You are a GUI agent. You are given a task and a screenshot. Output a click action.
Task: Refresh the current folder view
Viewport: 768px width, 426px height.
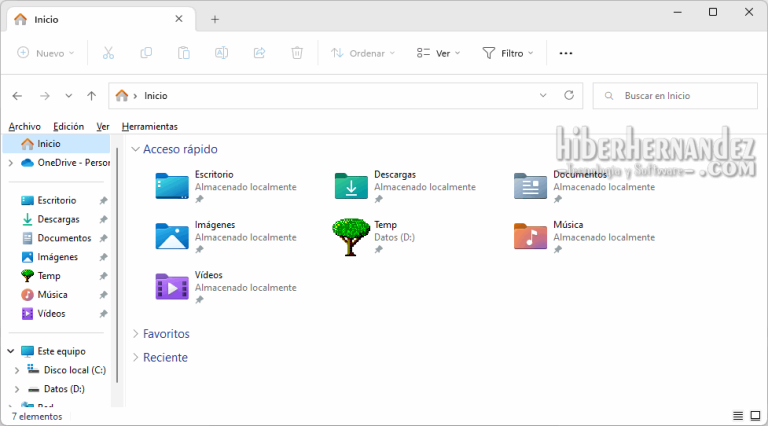(x=569, y=96)
